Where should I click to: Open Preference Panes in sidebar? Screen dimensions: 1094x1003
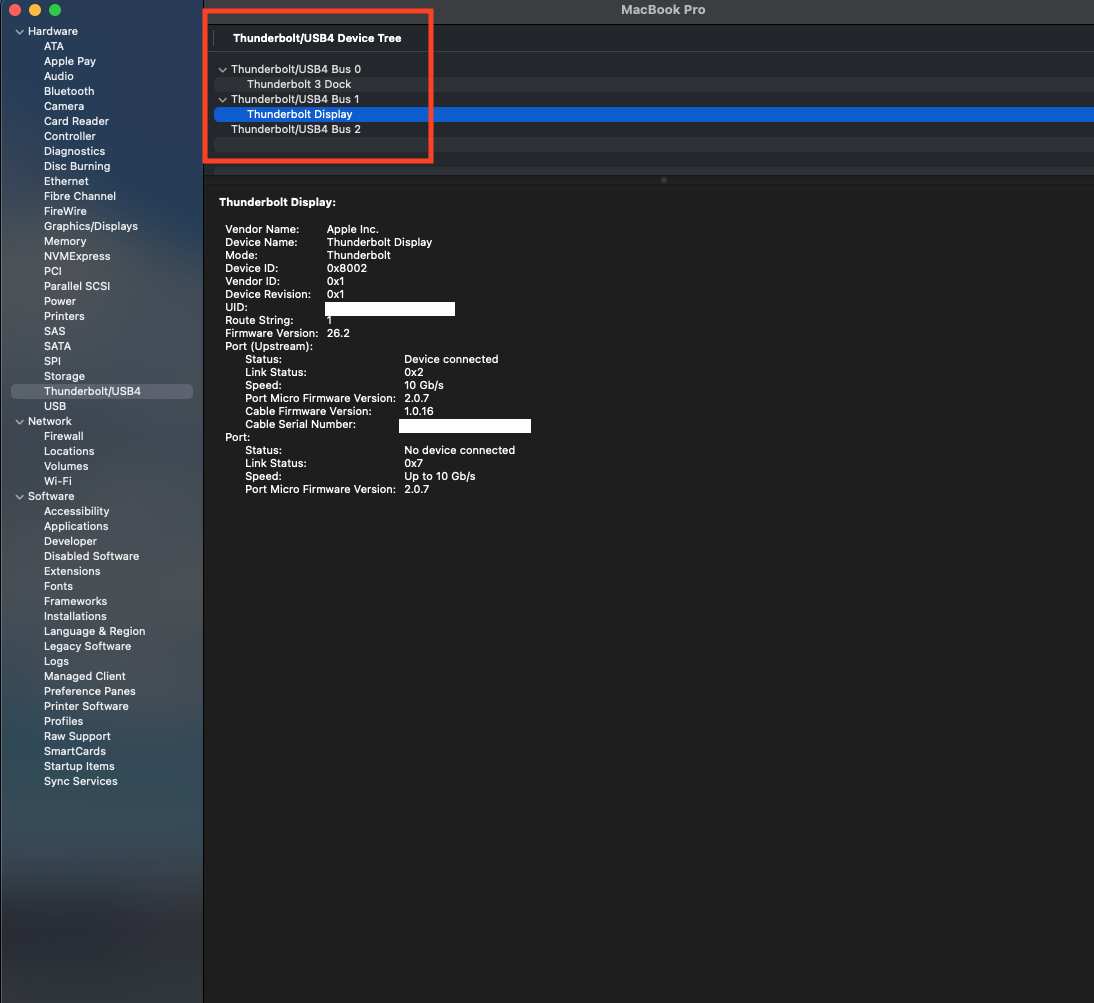point(90,691)
